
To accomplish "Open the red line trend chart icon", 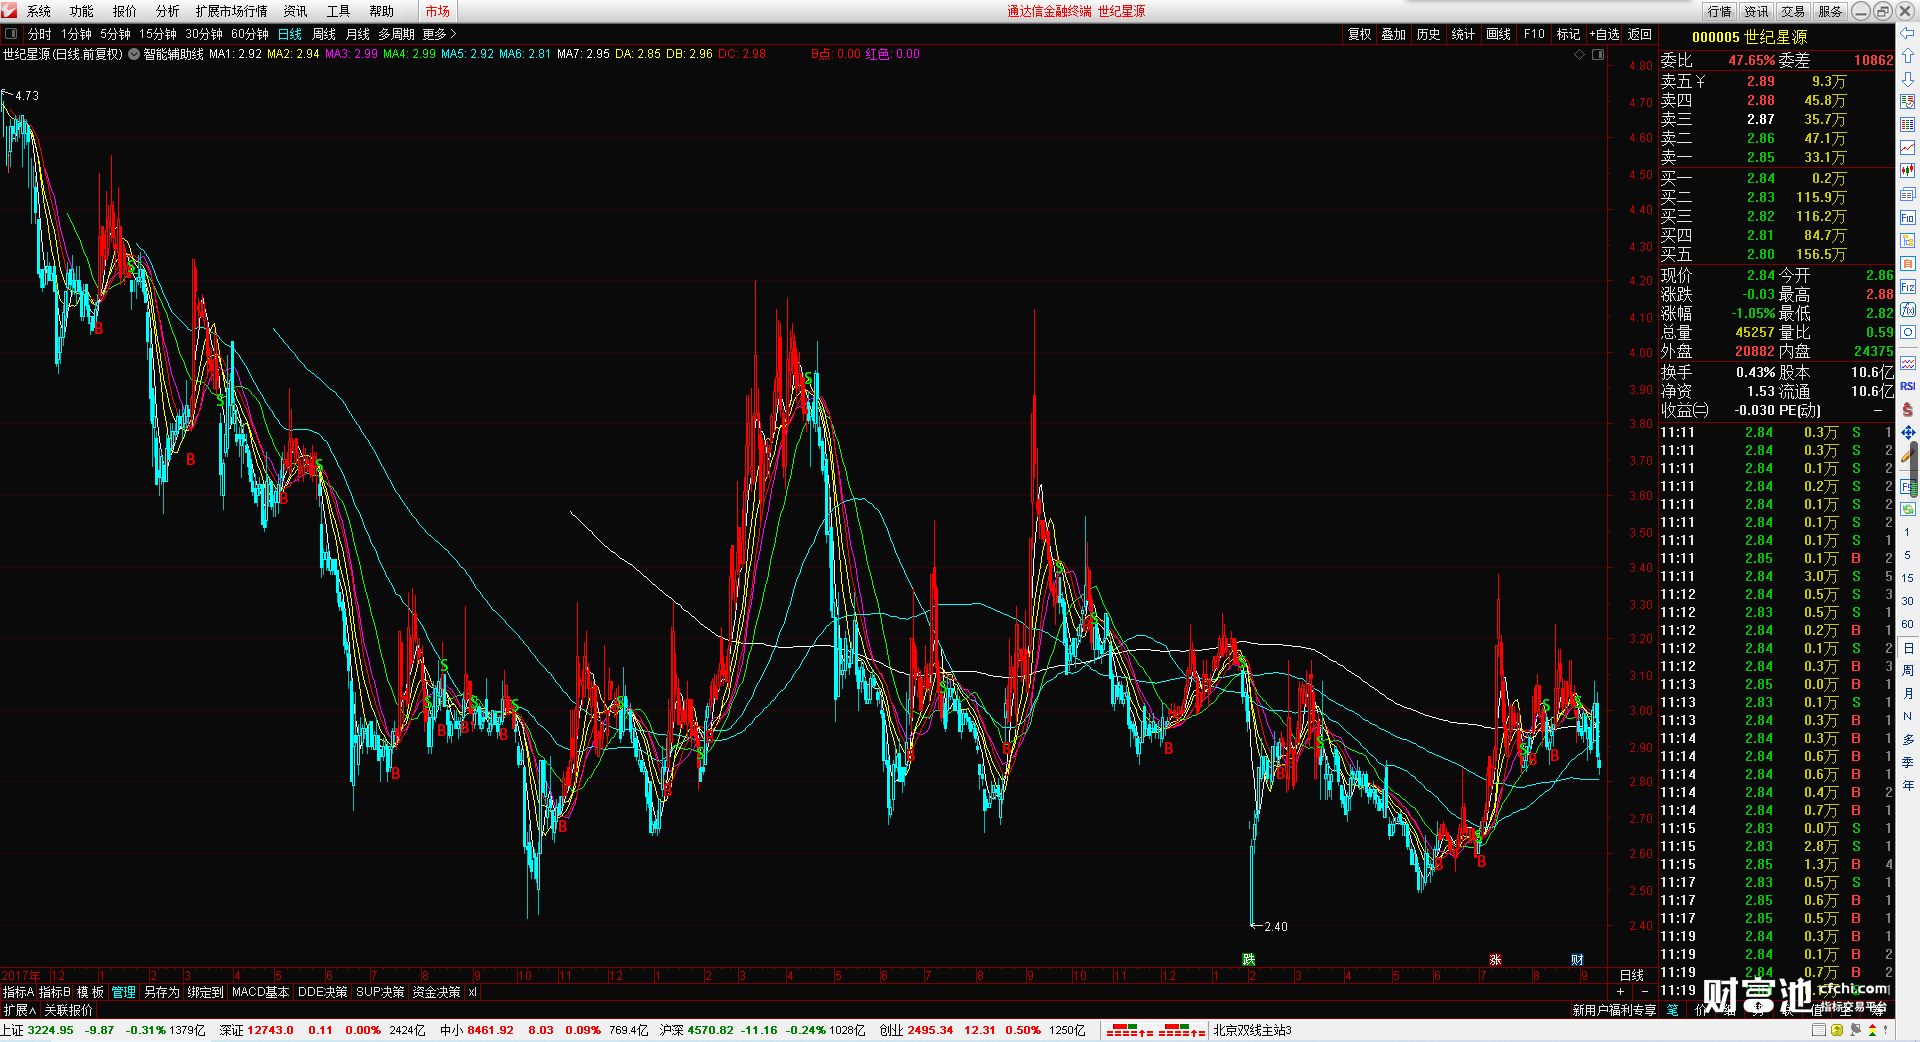I will [x=1908, y=148].
